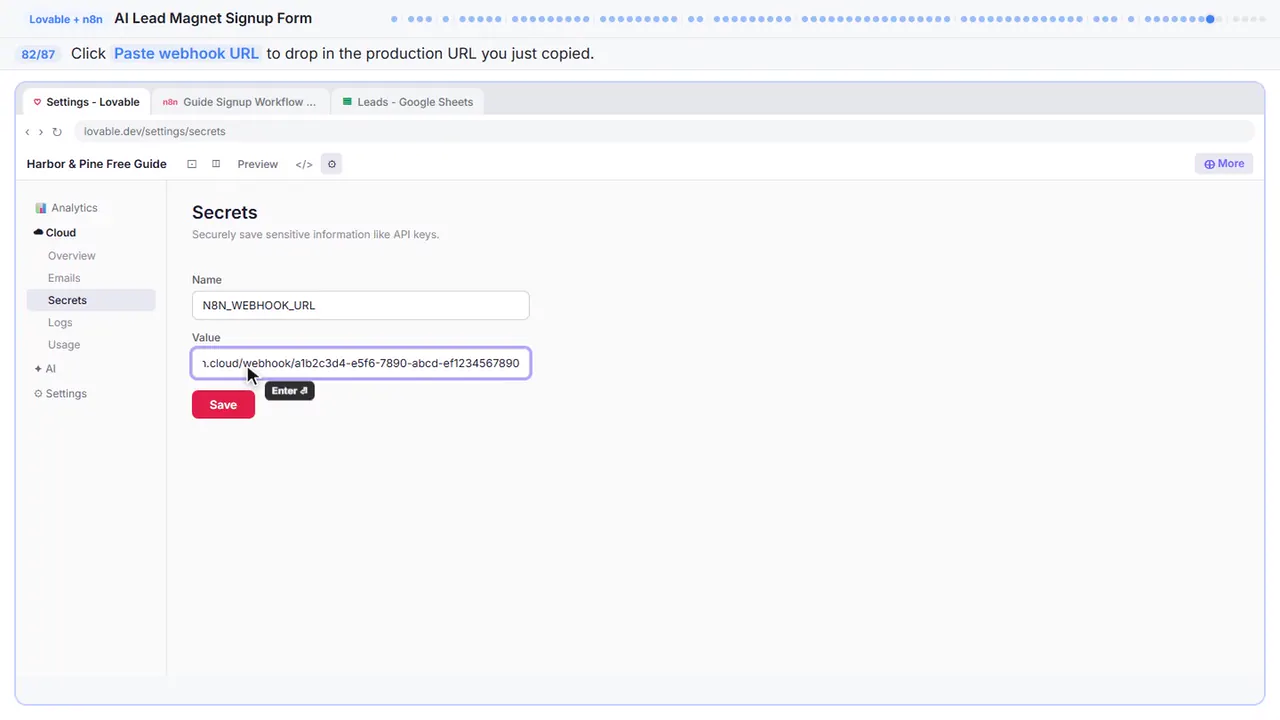Click the browser forward arrow
This screenshot has width=1280, height=720.
point(41,132)
